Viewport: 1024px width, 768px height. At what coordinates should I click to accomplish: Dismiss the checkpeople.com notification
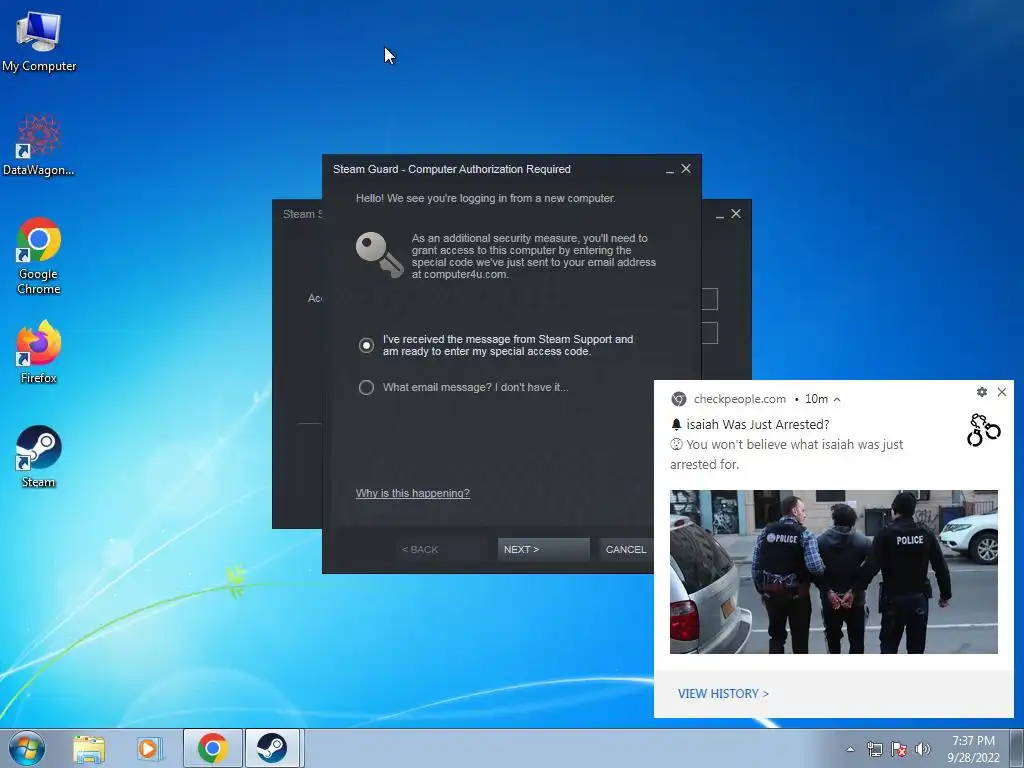click(x=1002, y=392)
